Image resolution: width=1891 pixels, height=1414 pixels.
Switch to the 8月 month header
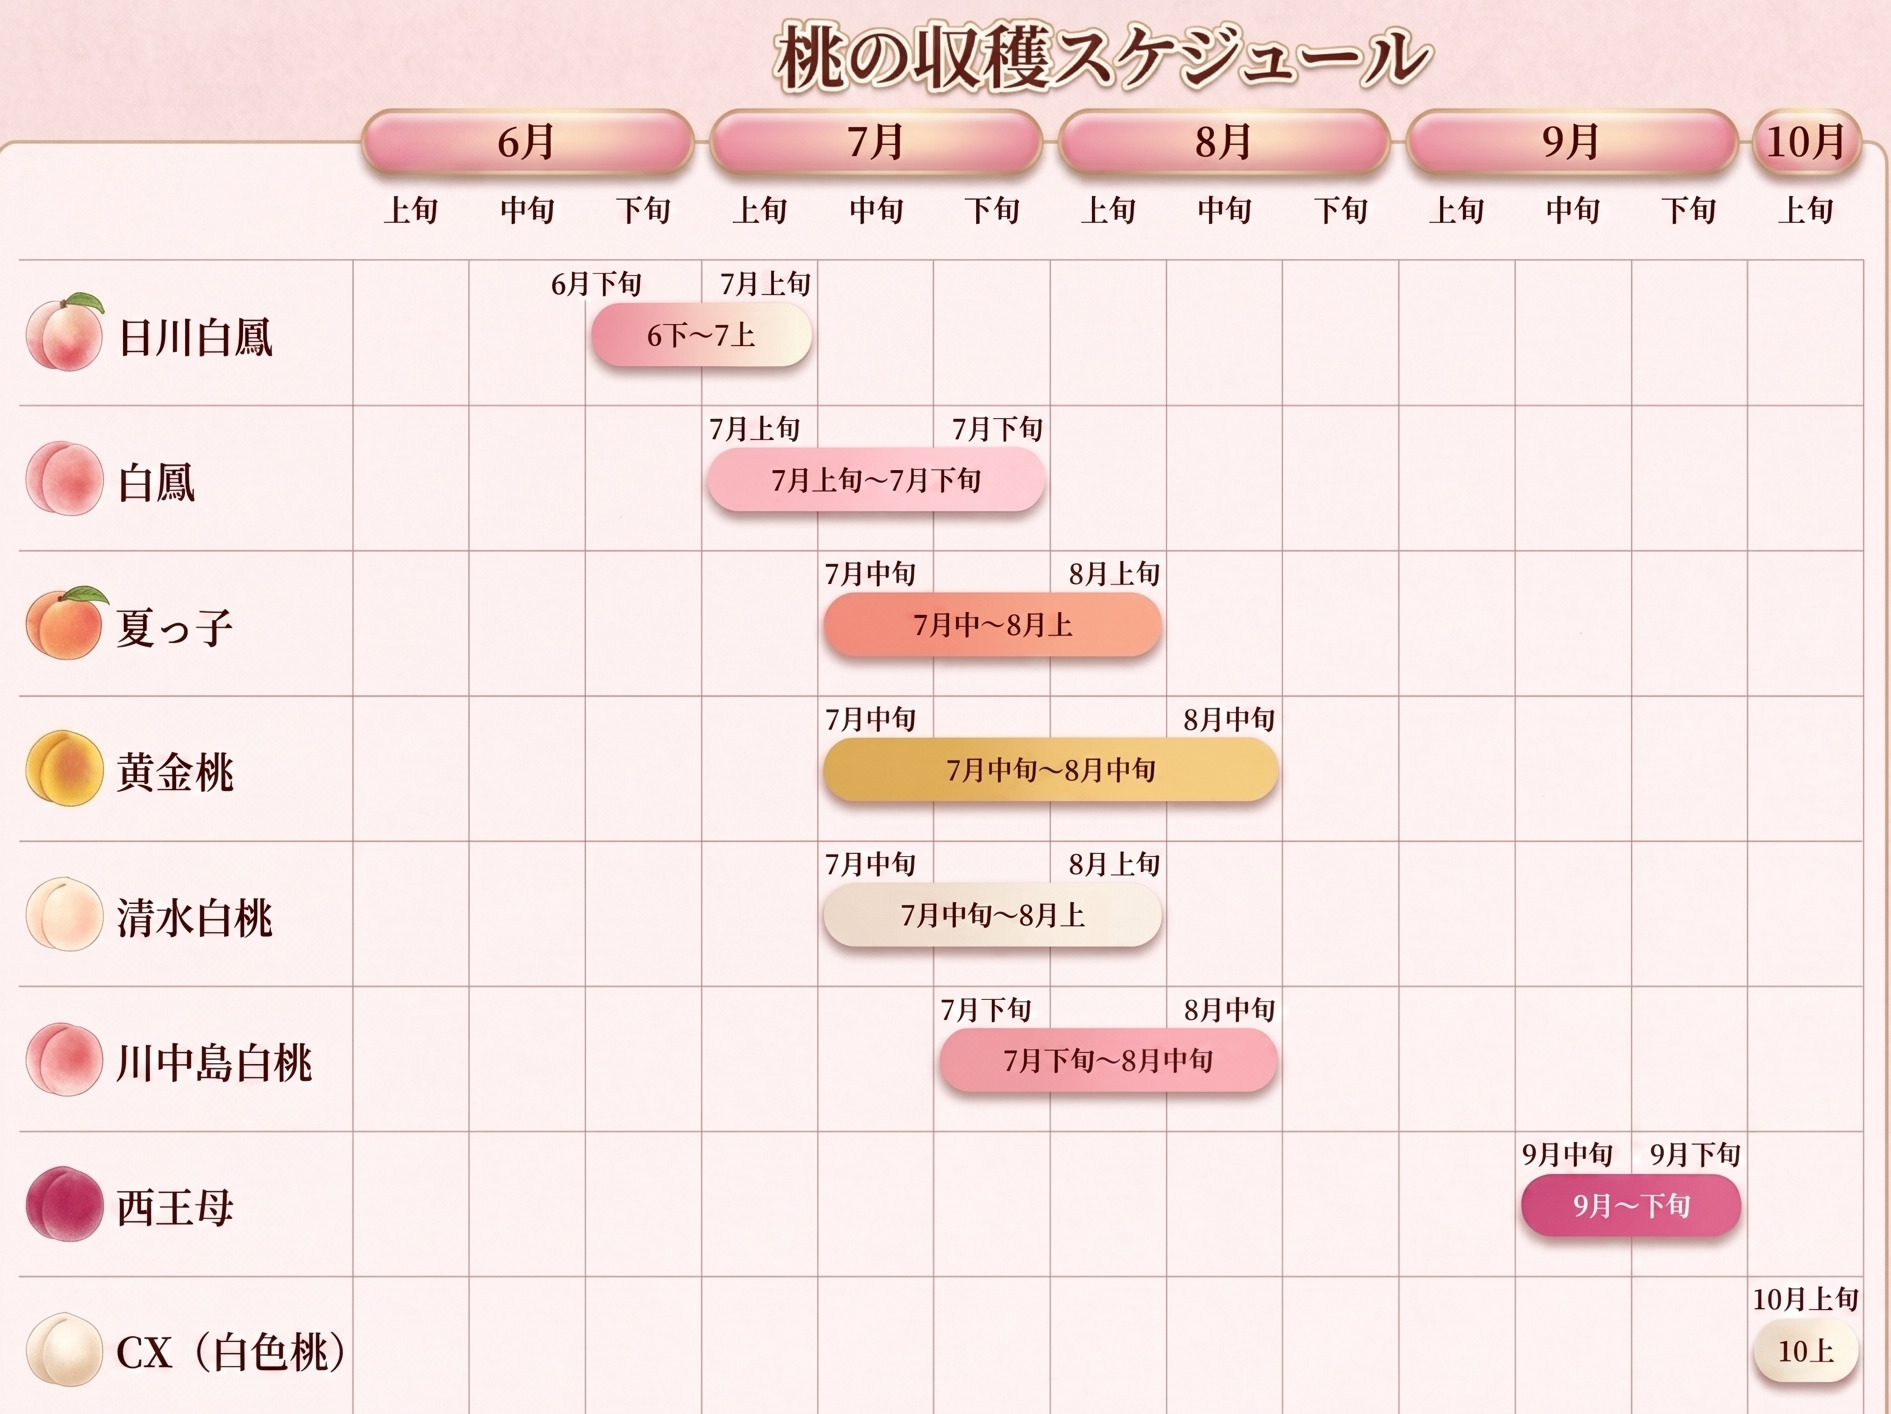(1223, 142)
